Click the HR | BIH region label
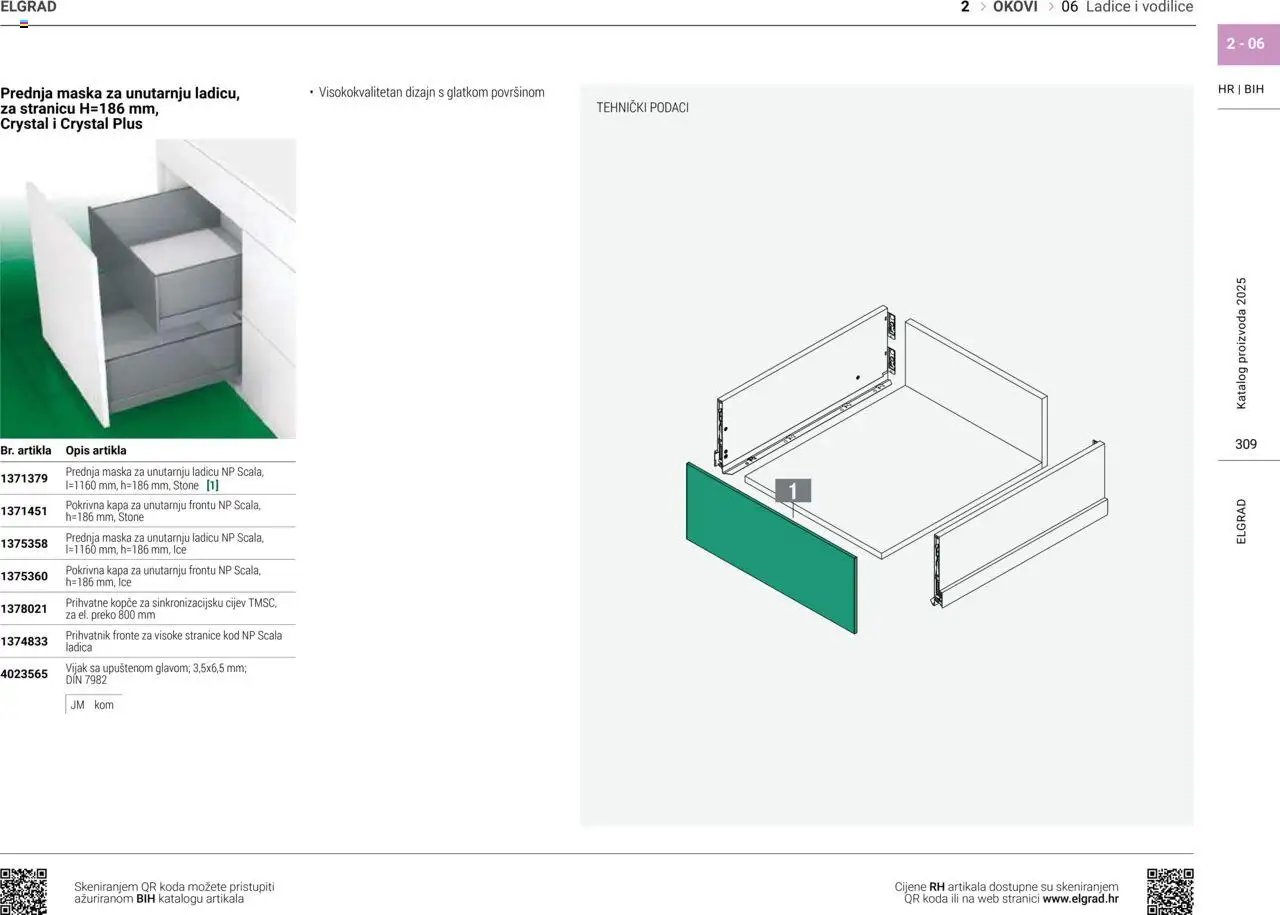 click(x=1240, y=89)
